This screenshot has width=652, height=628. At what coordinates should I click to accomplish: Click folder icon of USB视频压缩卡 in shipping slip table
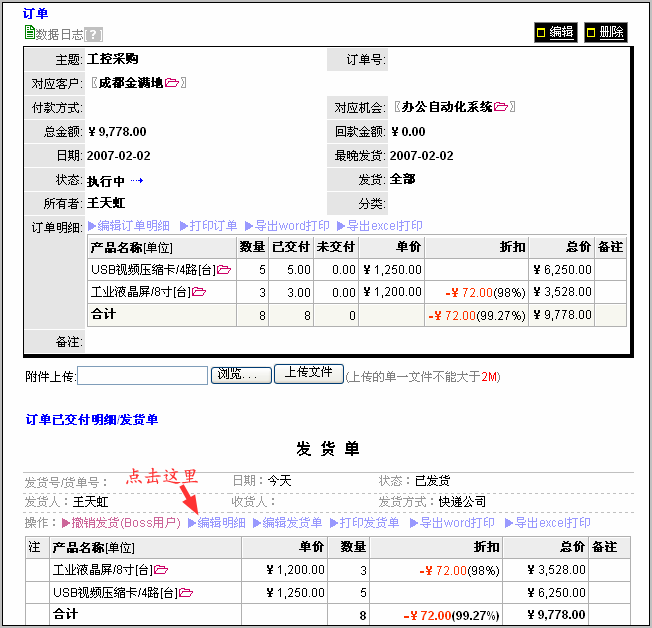(185, 592)
